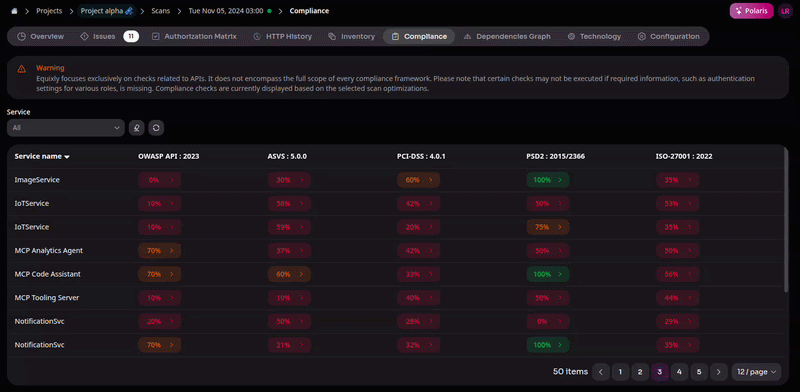Viewport: 800px width, 392px height.
Task: Open the Authorization Matrix tab
Action: (194, 36)
